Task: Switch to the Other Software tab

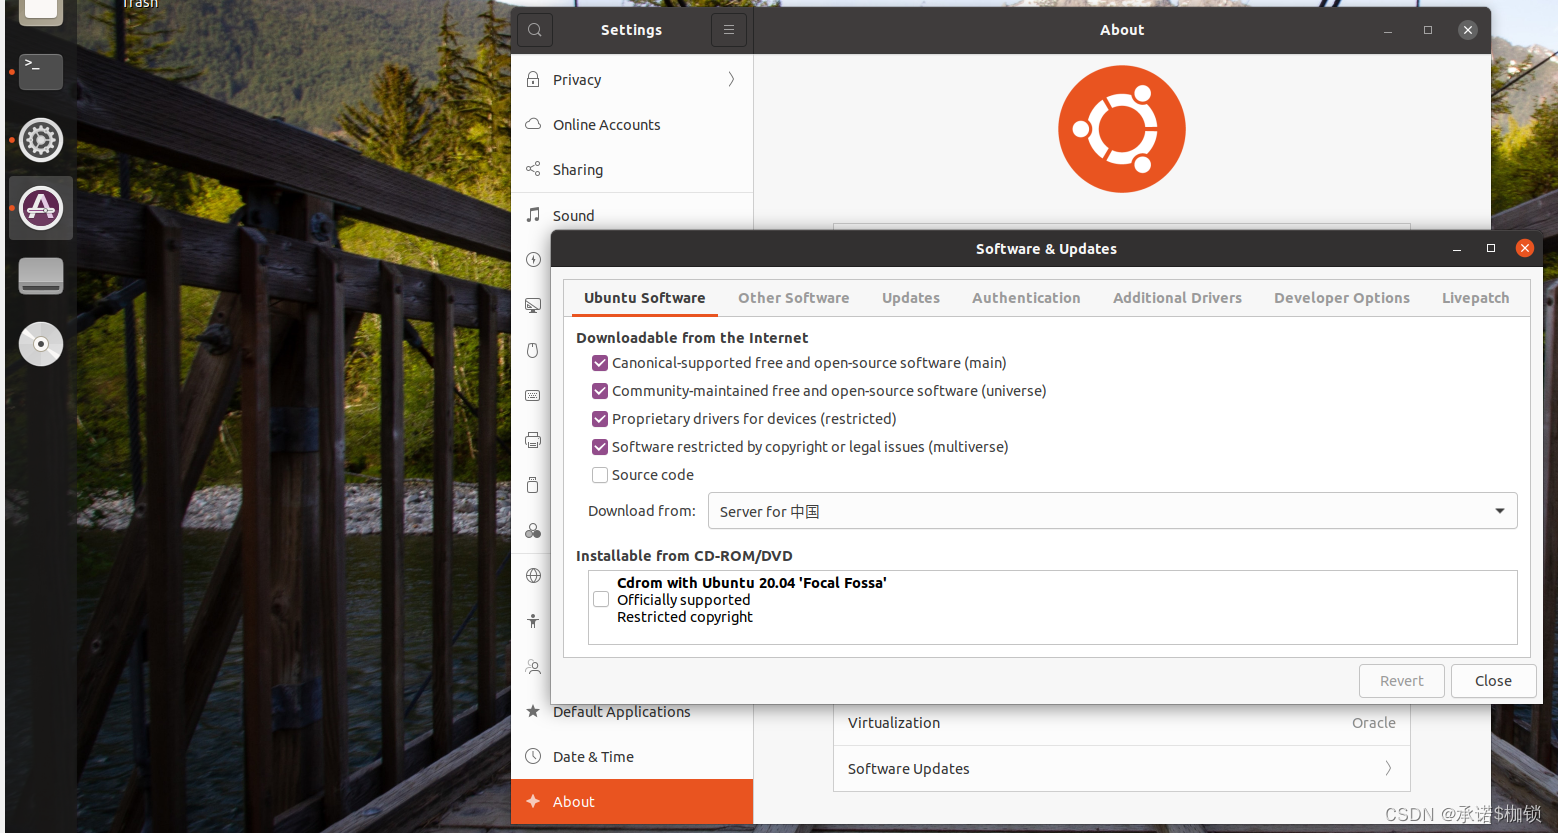Action: 793,297
